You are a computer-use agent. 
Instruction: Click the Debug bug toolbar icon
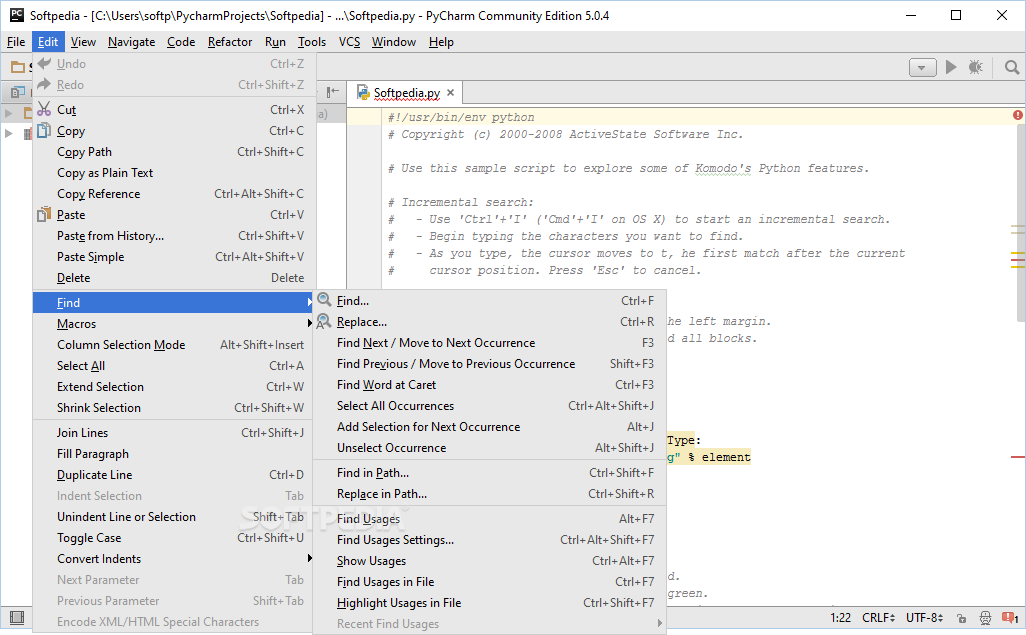(976, 67)
